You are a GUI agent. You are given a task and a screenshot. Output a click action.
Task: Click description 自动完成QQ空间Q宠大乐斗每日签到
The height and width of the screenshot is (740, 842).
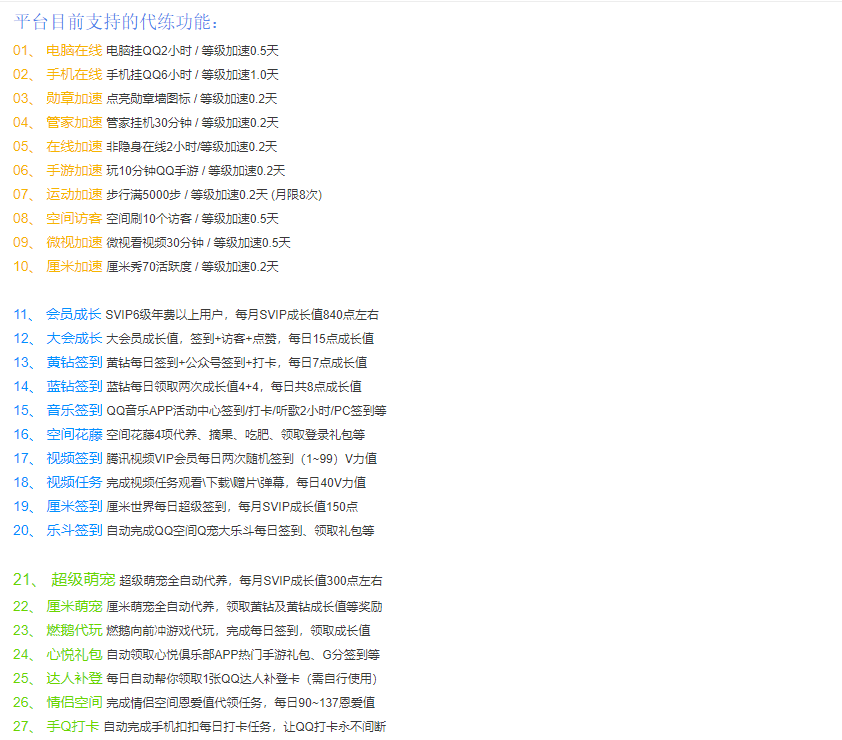point(241,531)
